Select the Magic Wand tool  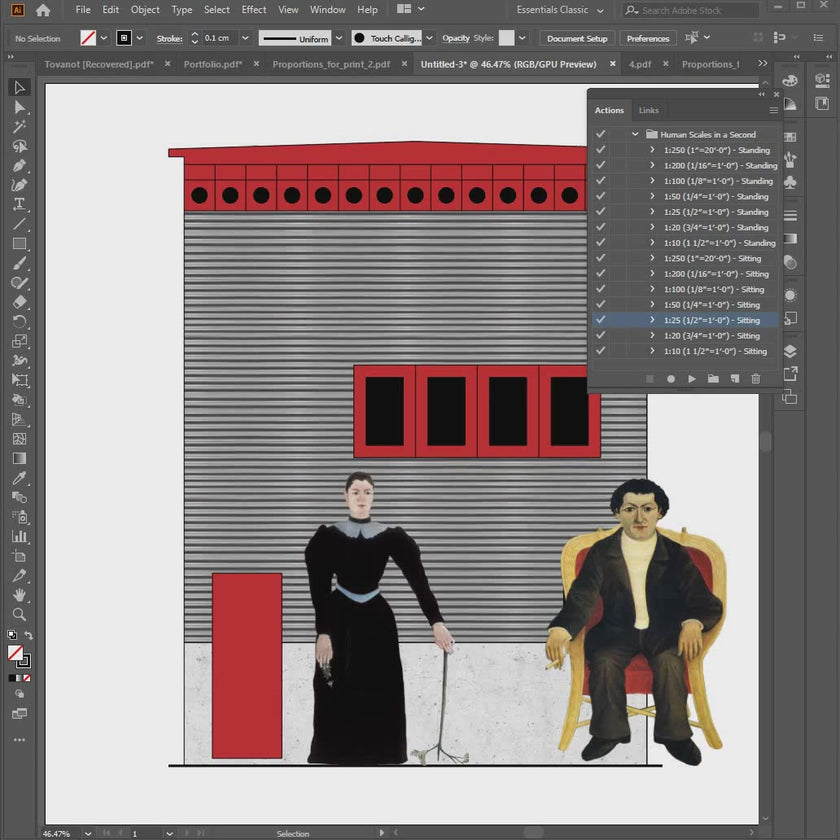(19, 126)
